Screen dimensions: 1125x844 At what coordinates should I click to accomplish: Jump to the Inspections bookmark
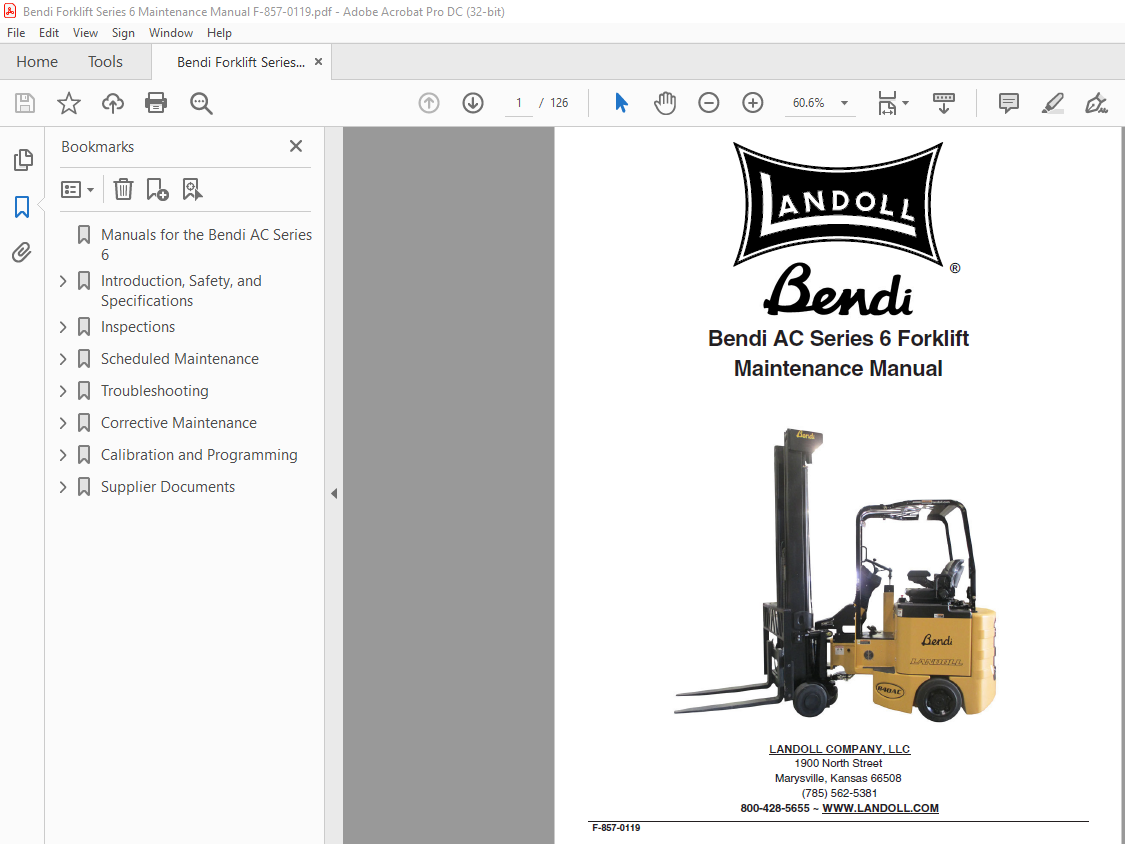pos(138,327)
